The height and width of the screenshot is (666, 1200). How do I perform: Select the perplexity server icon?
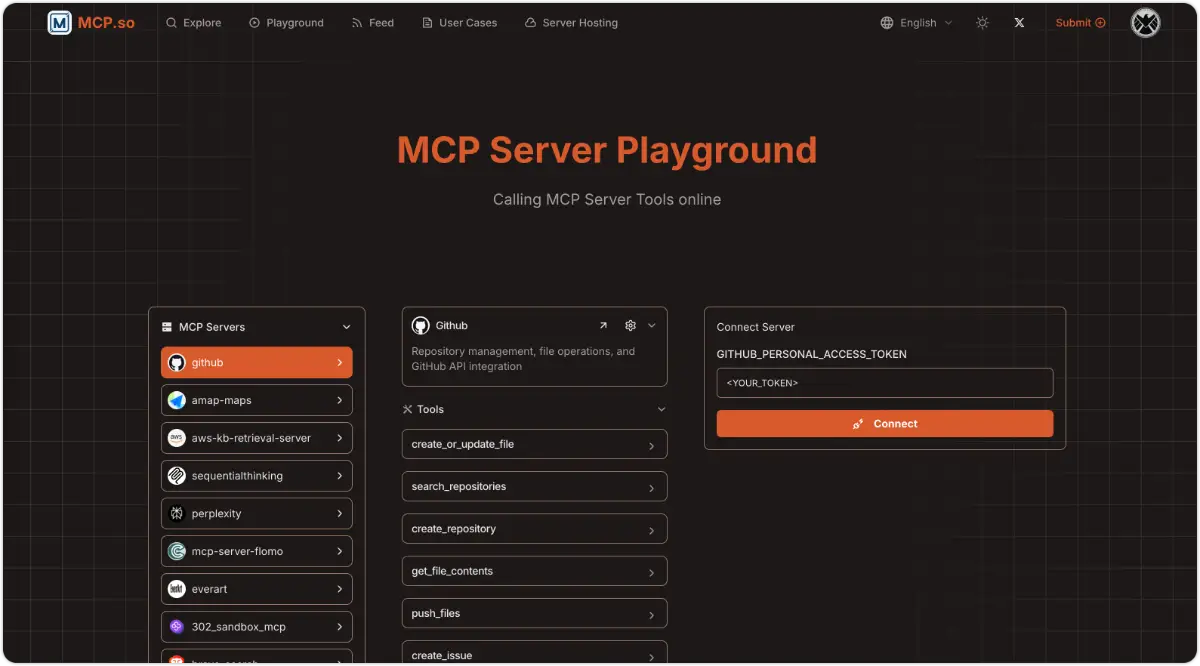(x=177, y=513)
